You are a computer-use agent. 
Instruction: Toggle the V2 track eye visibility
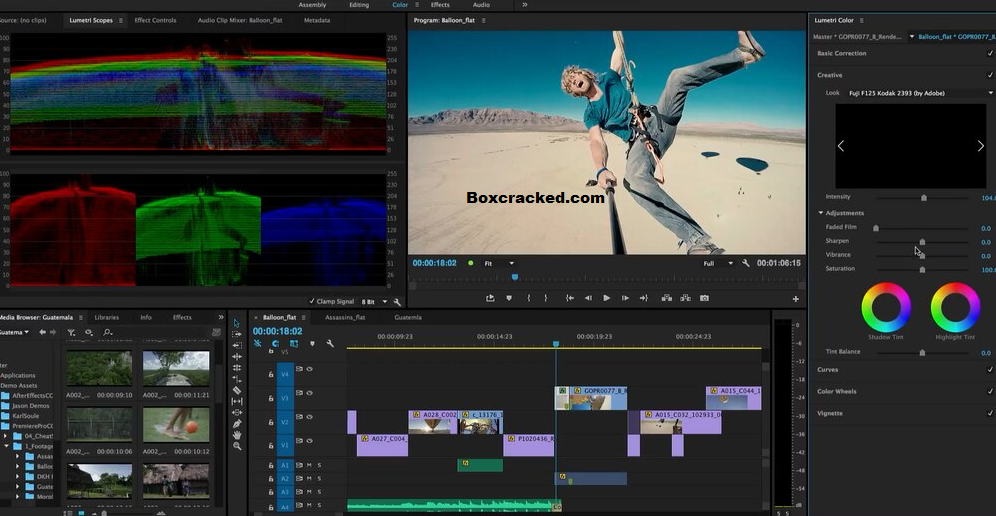pyautogui.click(x=310, y=417)
